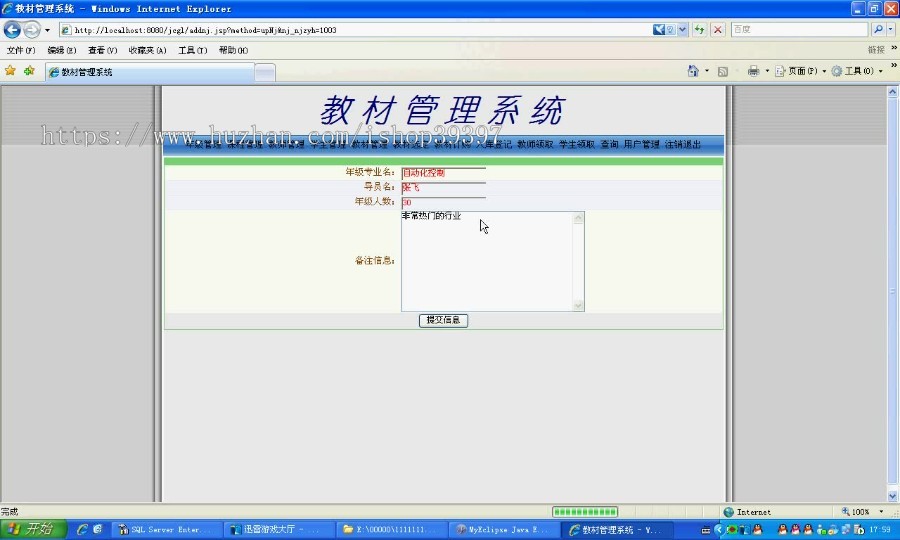Click the 链接 links toolbar label
Viewport: 900px width, 540px height.
point(876,50)
